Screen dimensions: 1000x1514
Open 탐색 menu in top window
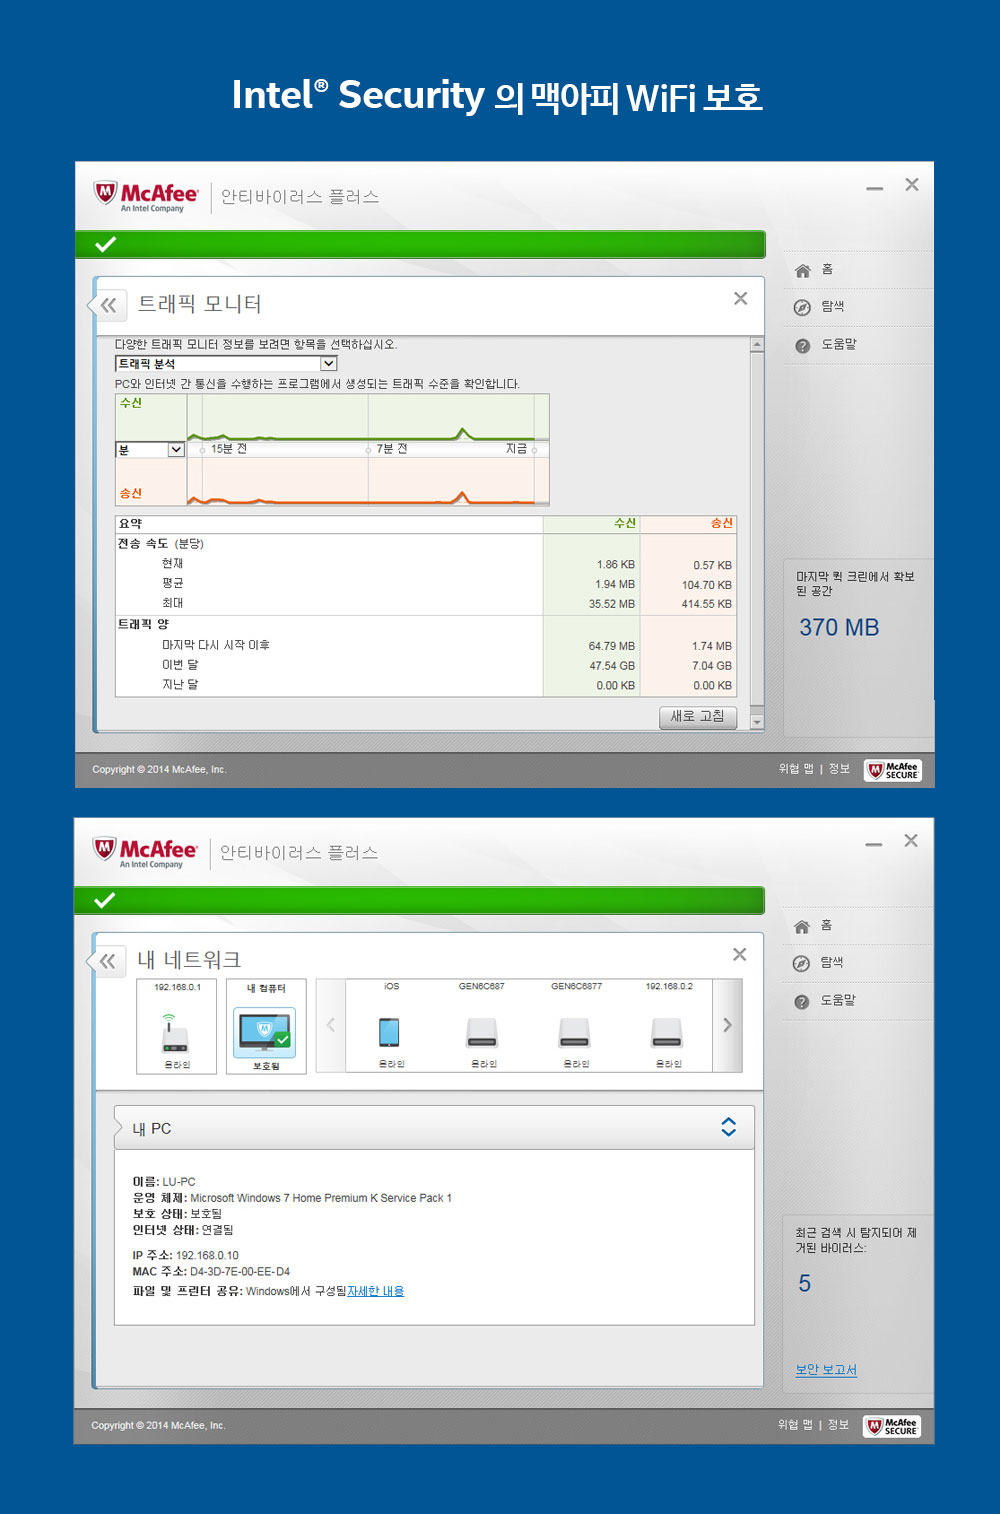pos(833,307)
